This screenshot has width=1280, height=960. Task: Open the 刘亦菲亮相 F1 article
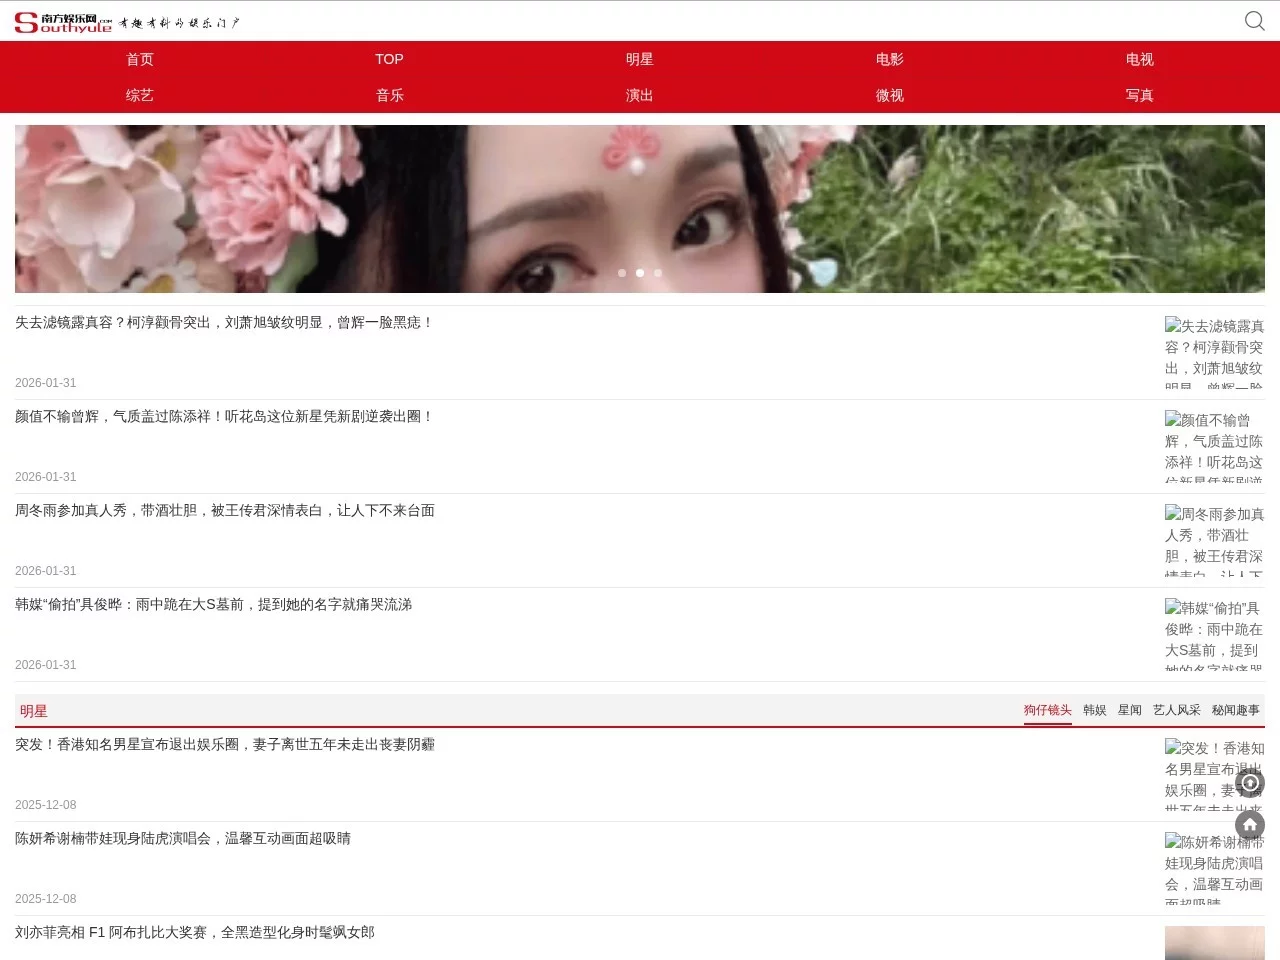tap(195, 932)
